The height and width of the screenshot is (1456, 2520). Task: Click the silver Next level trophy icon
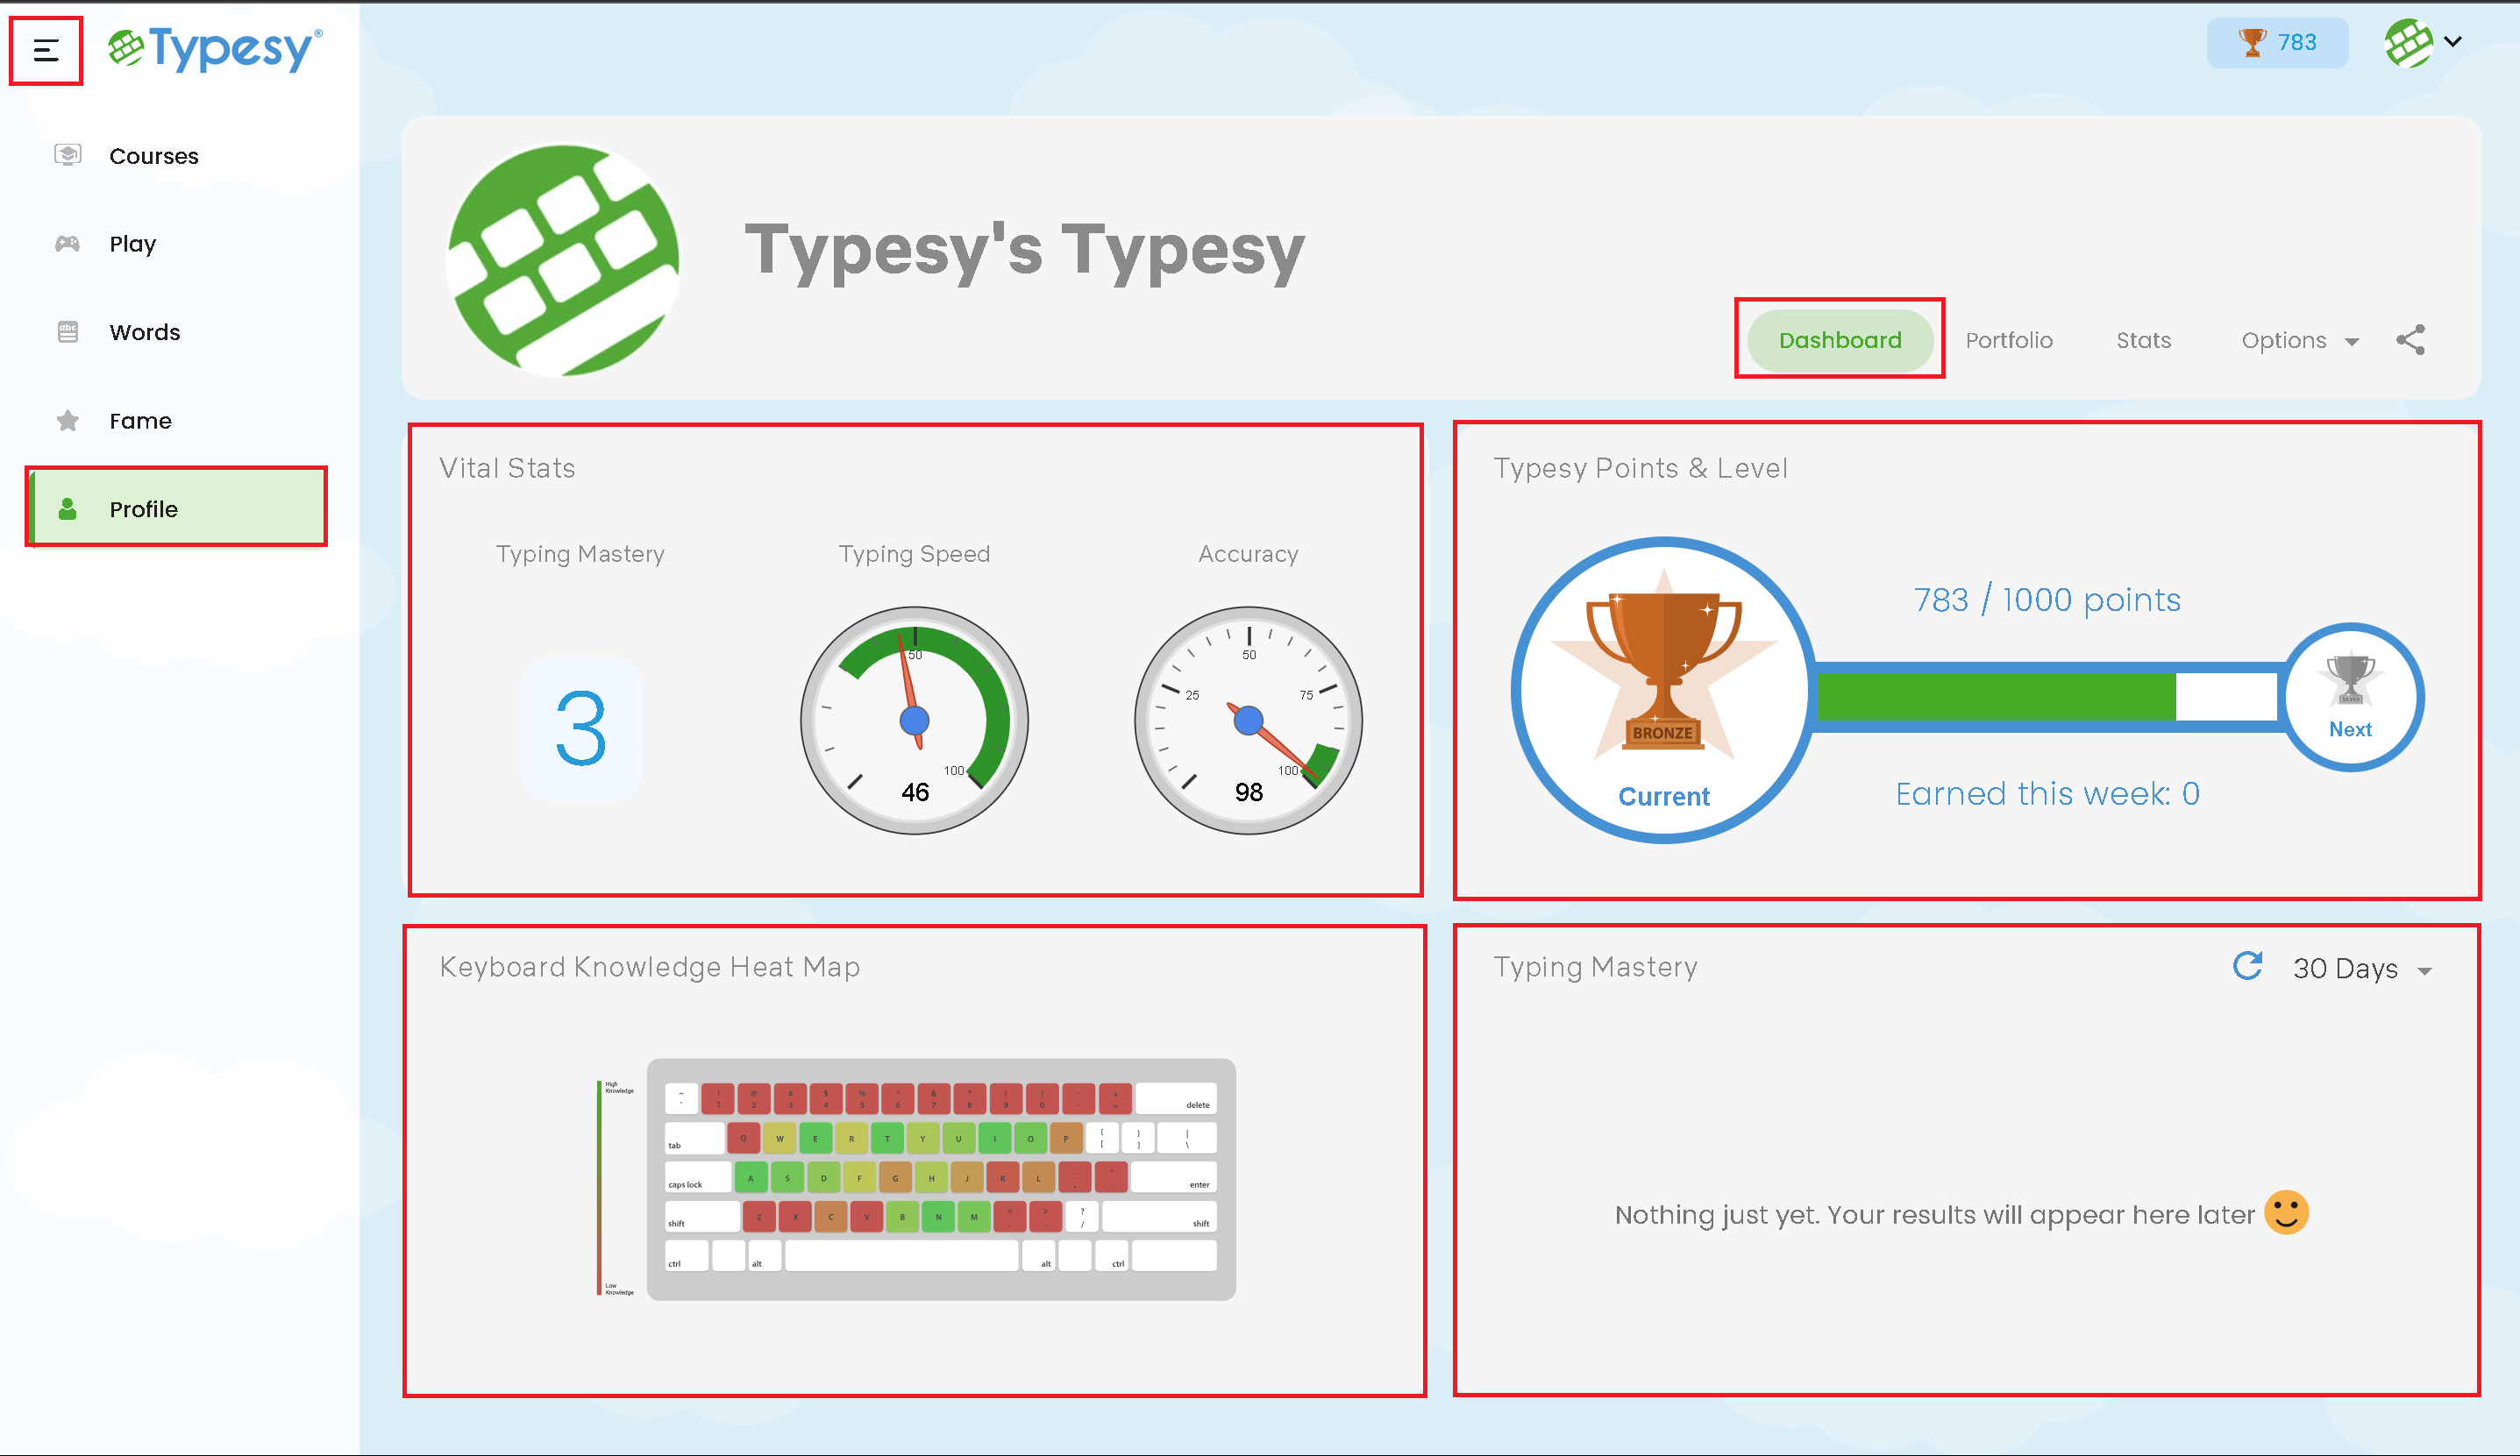(2350, 697)
